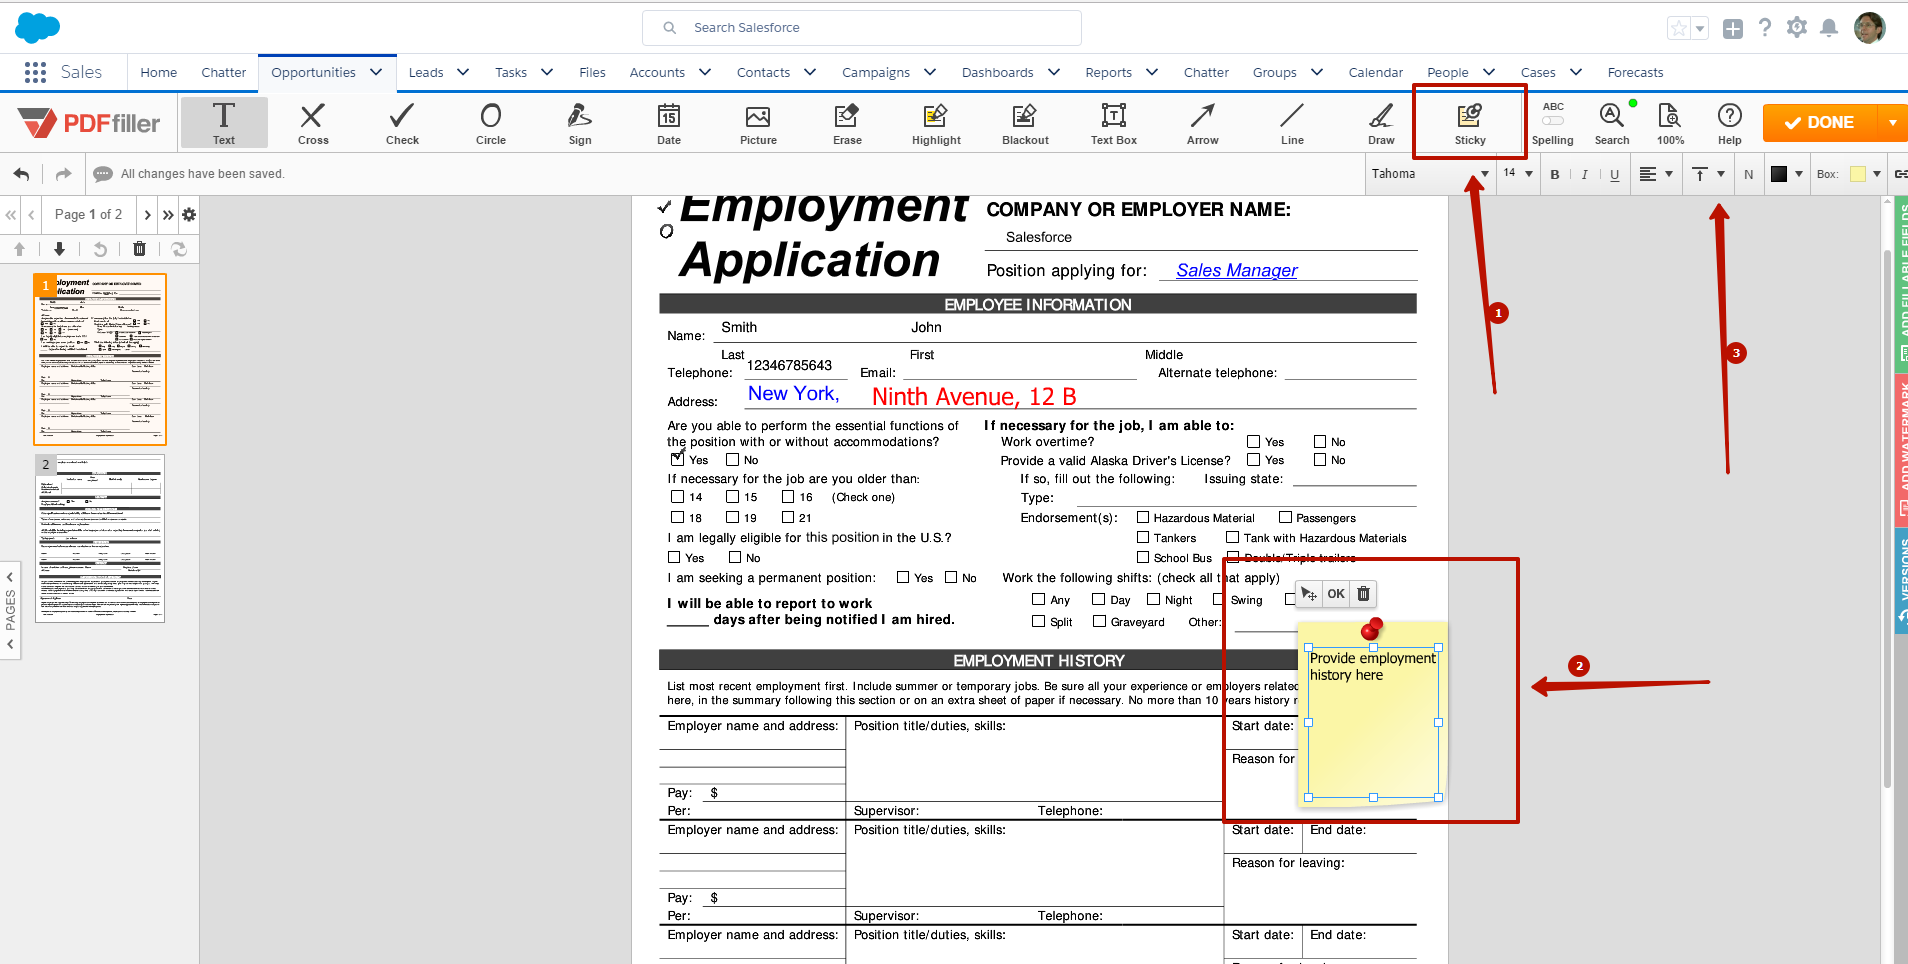Expand the Dashboards tab menu
This screenshot has height=964, width=1908.
(x=1054, y=72)
